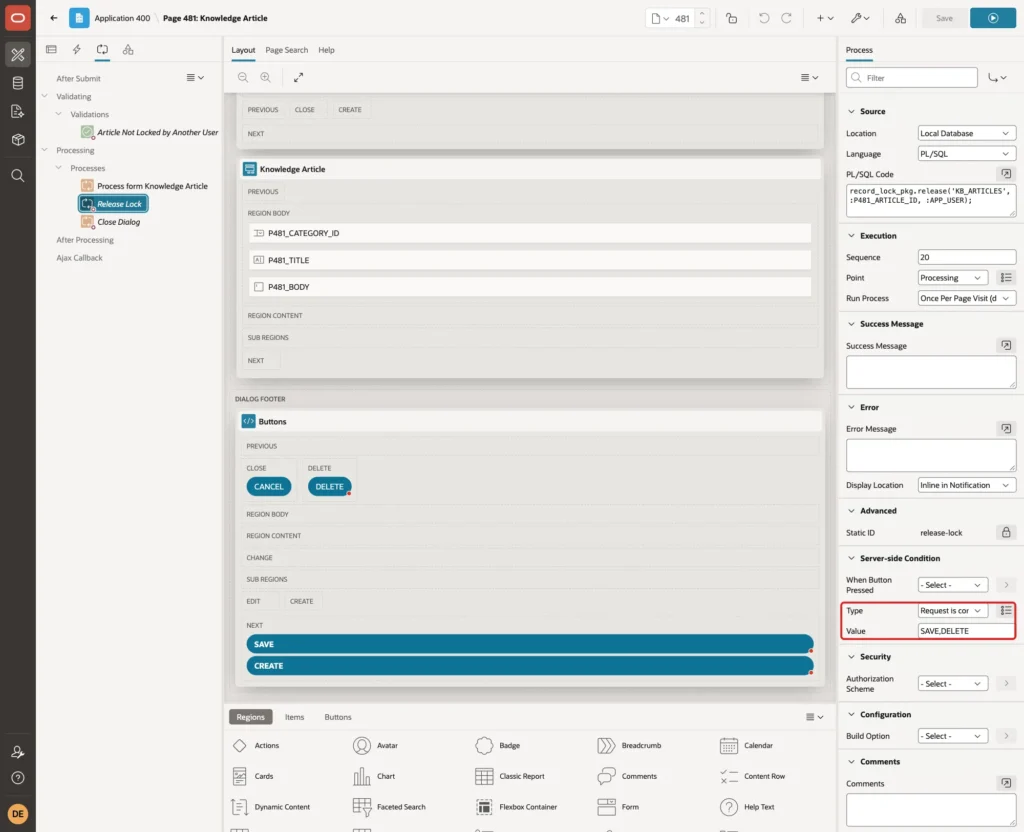
Task: Click the property Filter search field
Action: click(x=912, y=78)
